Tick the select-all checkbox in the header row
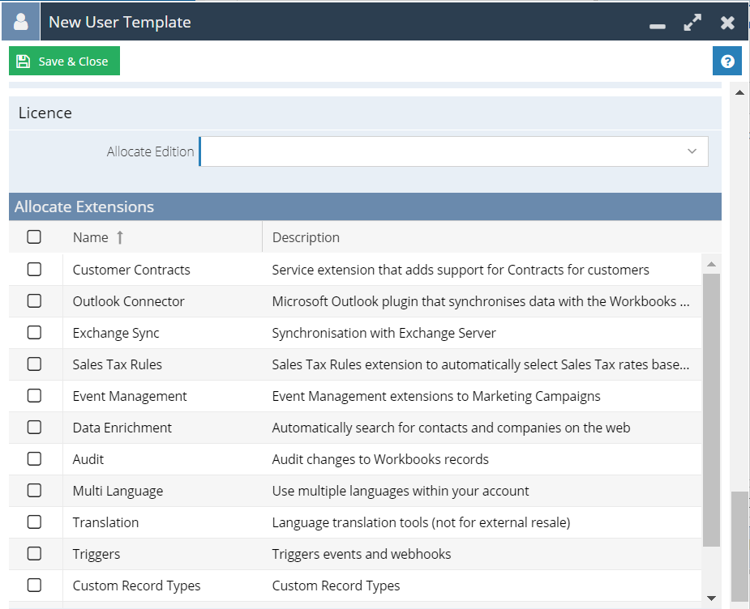 [34, 237]
